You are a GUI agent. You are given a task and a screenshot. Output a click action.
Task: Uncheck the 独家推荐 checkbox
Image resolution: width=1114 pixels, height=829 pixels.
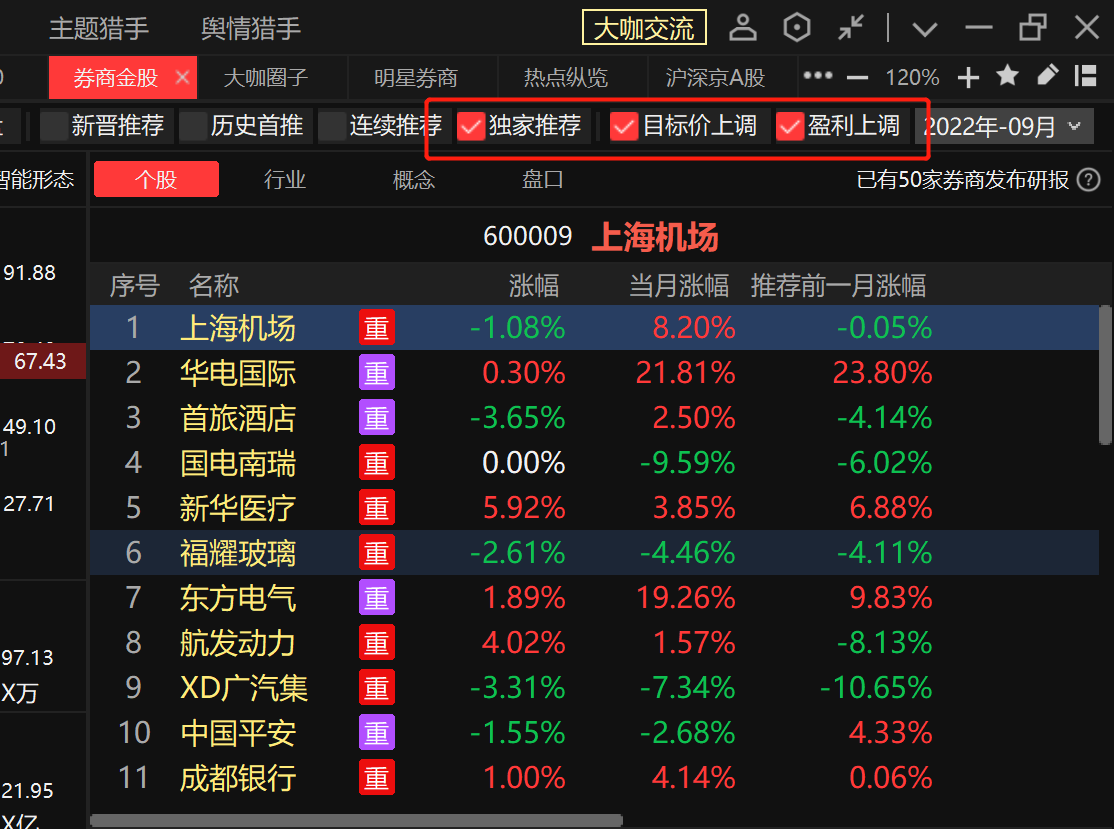click(x=471, y=126)
